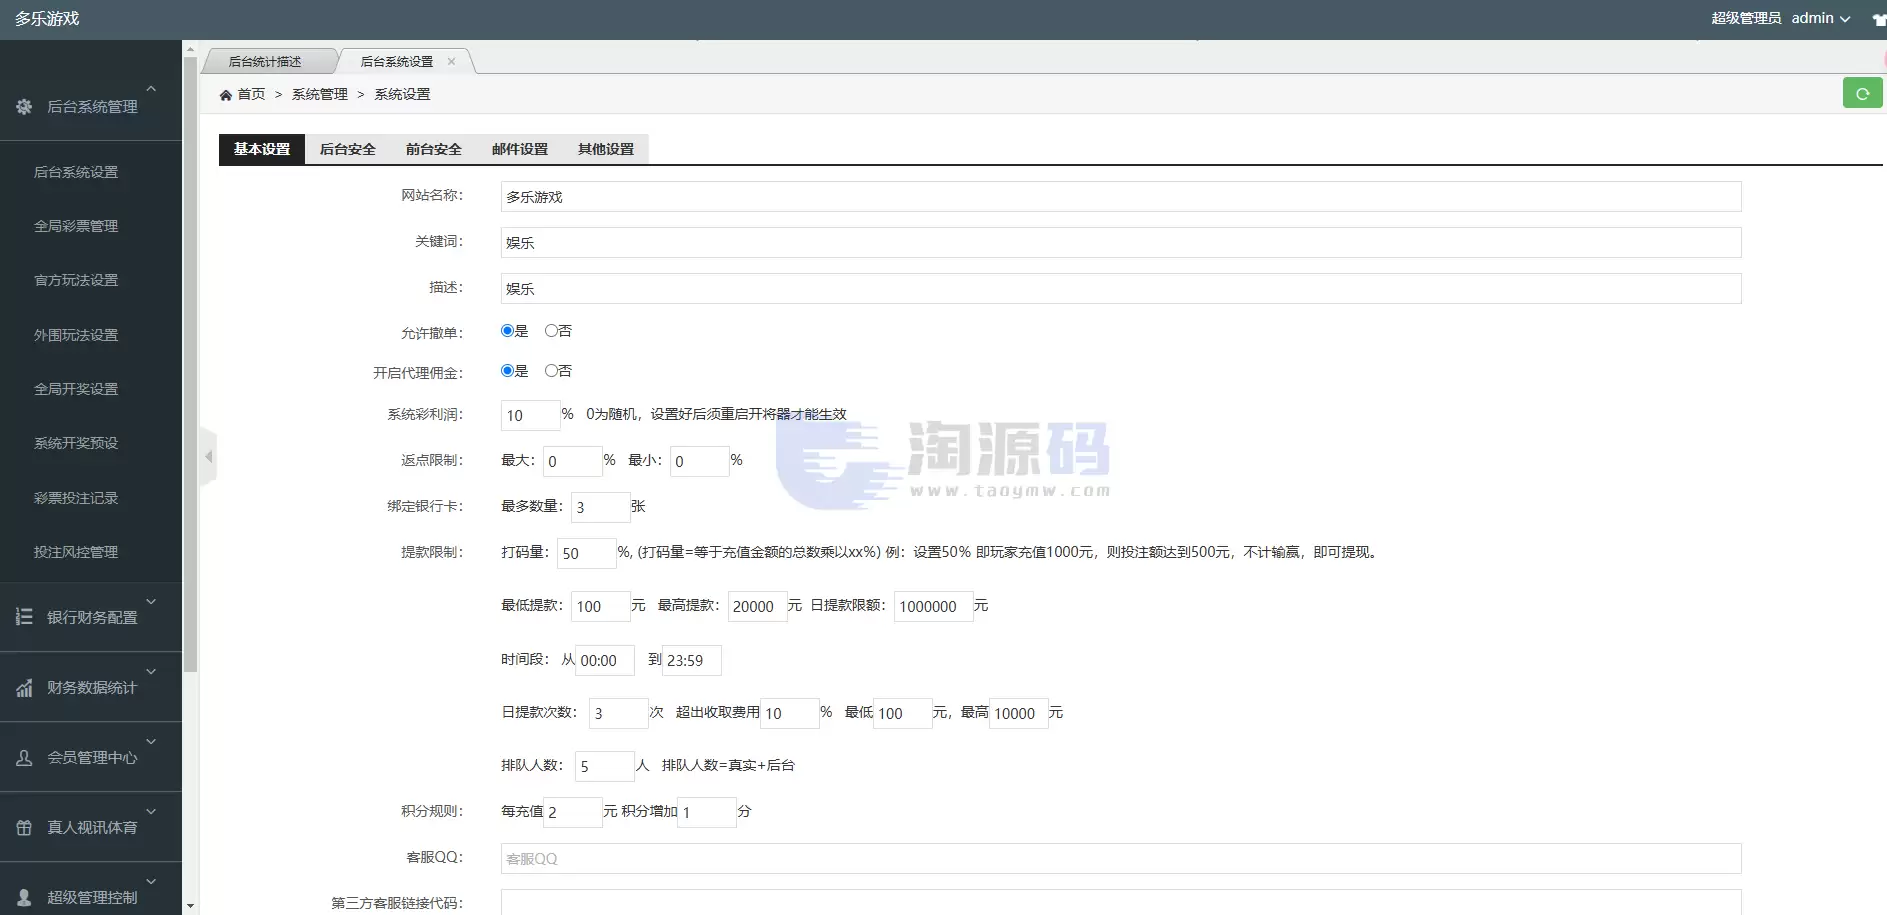This screenshot has width=1887, height=915.
Task: Click the 关键词 input field
Action: click(1121, 242)
